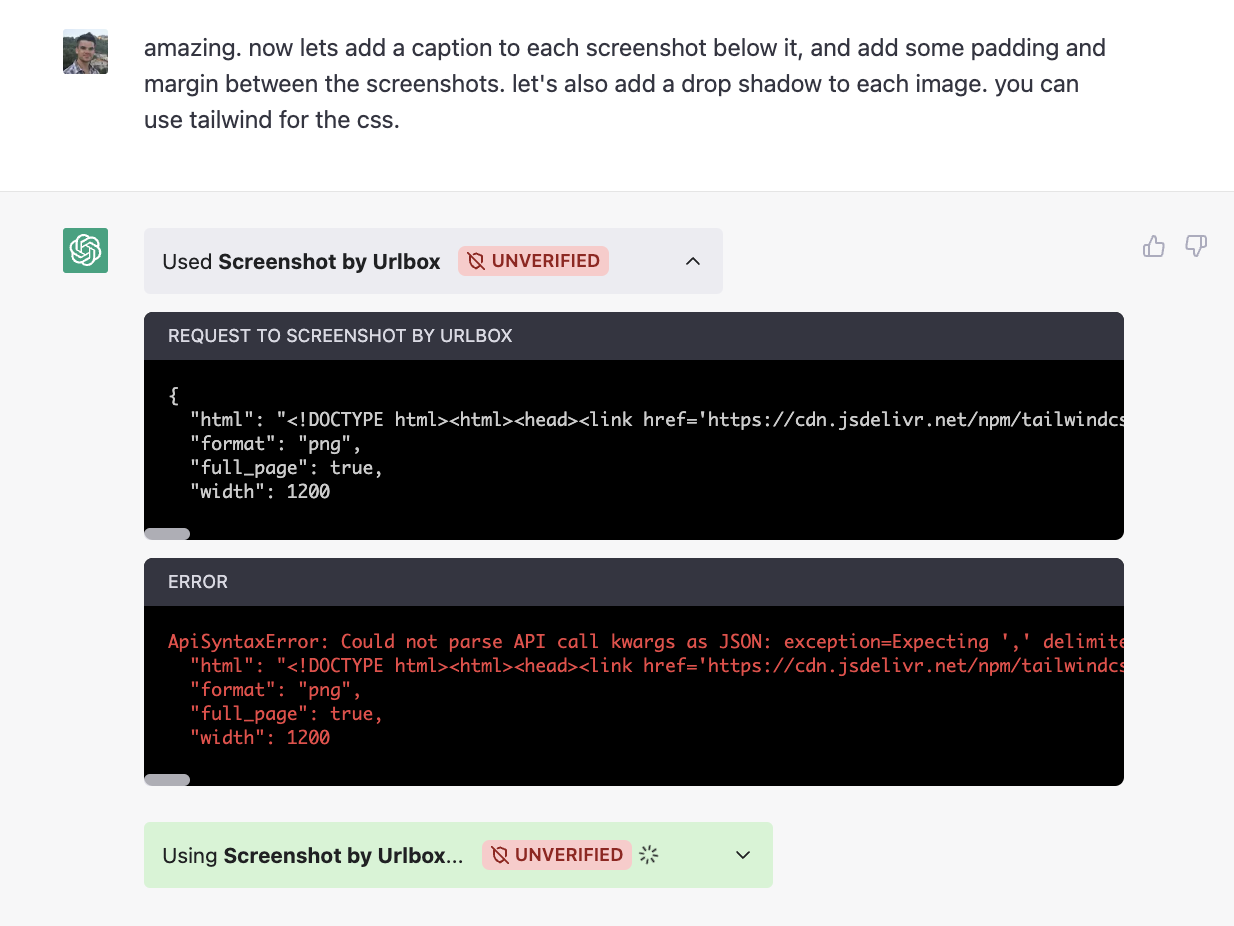Click the user profile photo avatar
1234x926 pixels.
click(85, 51)
